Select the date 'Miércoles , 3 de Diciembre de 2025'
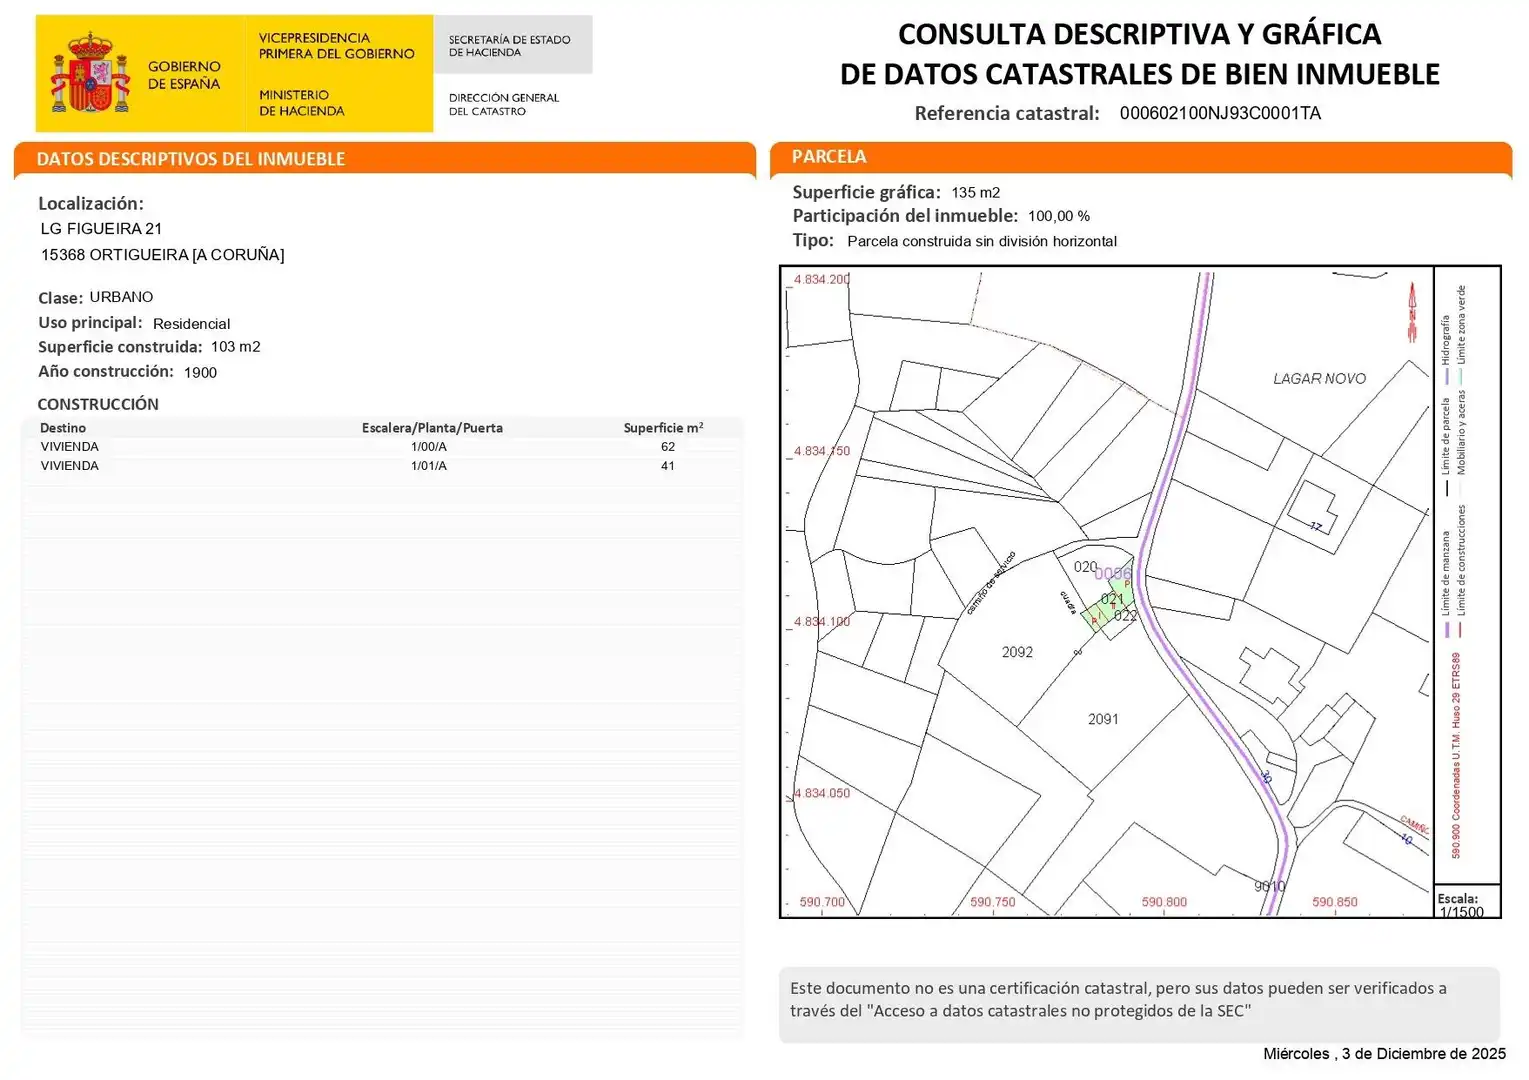The image size is (1529, 1080). pos(1384,1054)
